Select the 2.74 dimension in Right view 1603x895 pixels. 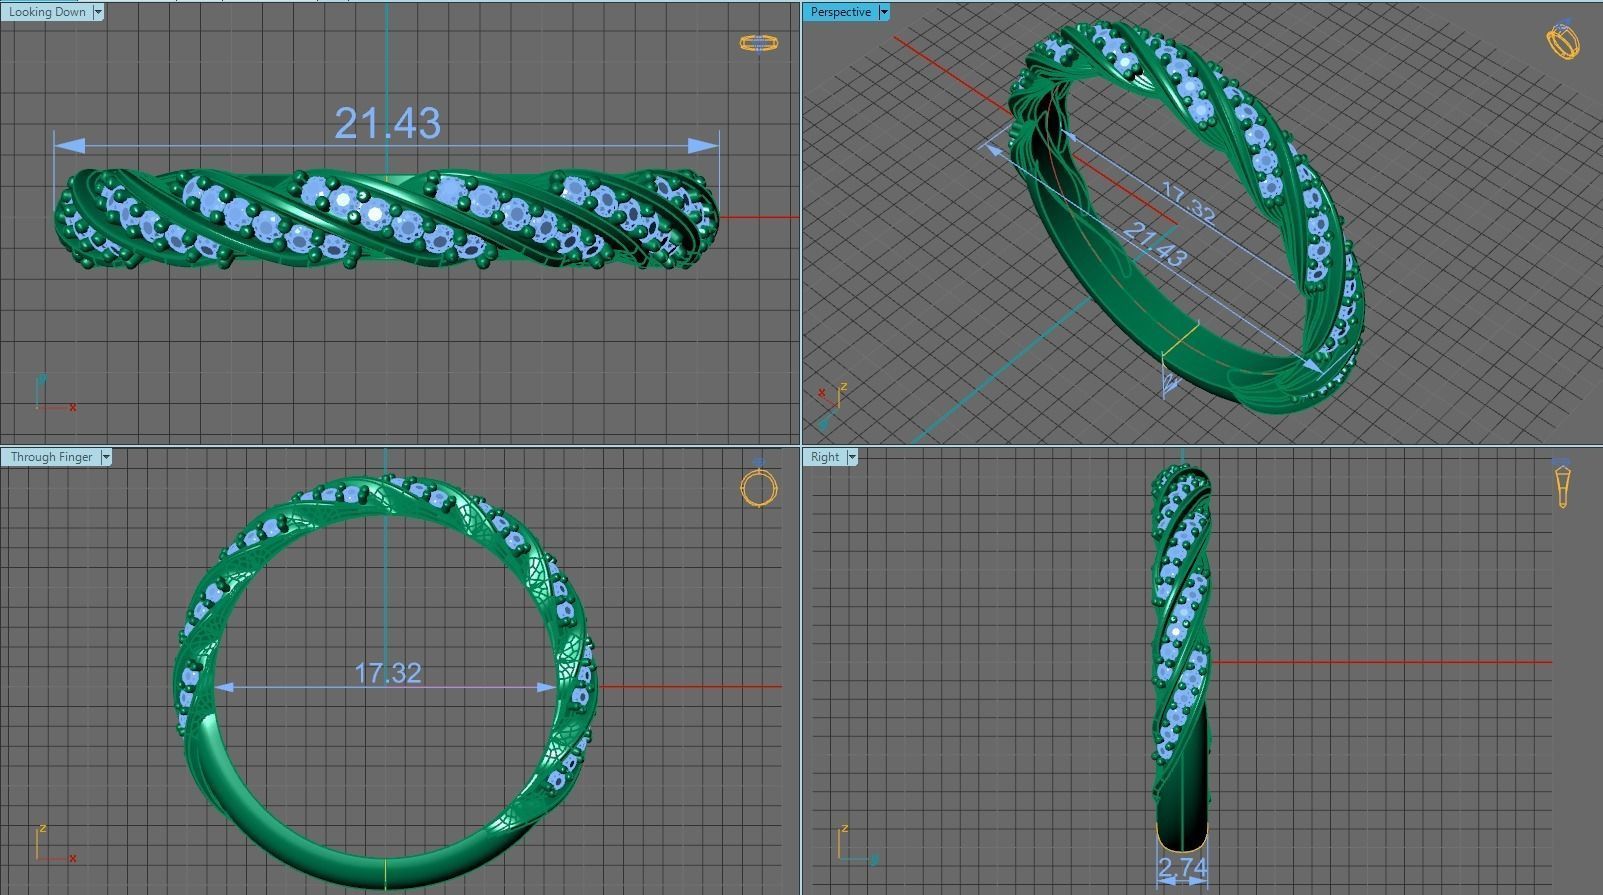click(x=1182, y=867)
